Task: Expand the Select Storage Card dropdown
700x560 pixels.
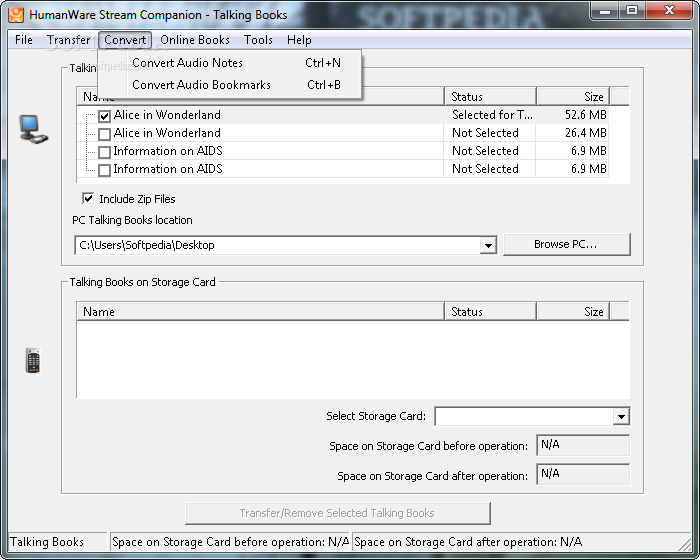Action: click(621, 416)
